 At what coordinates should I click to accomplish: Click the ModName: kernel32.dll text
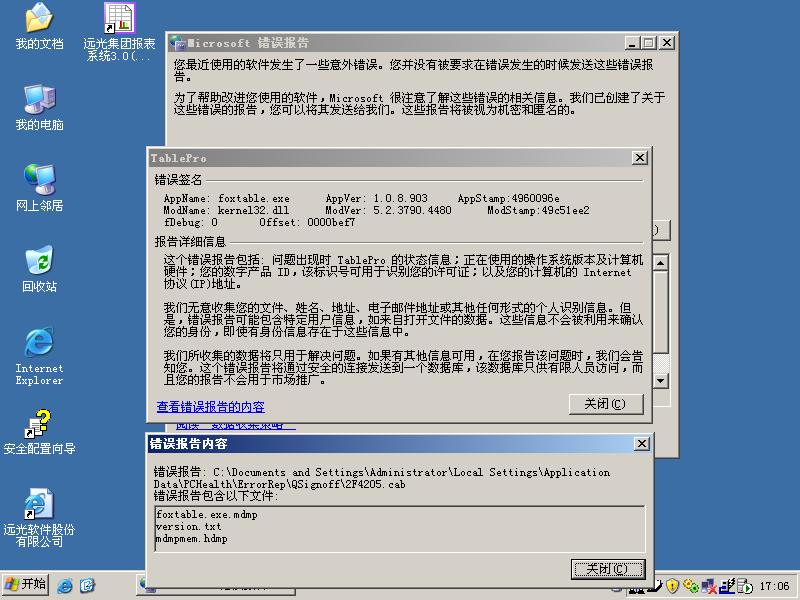click(226, 210)
